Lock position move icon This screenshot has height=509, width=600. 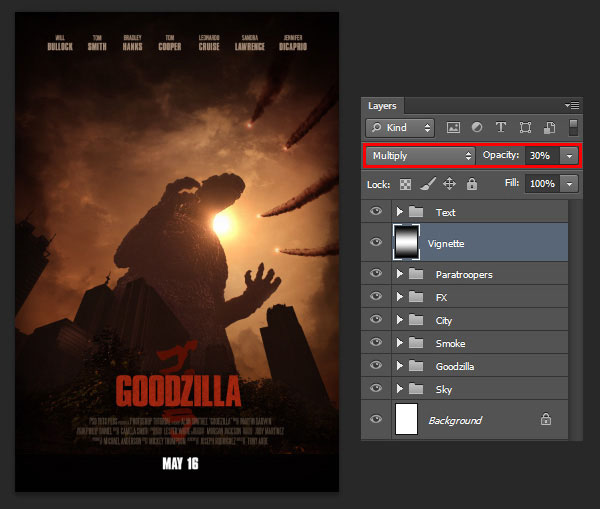(449, 184)
